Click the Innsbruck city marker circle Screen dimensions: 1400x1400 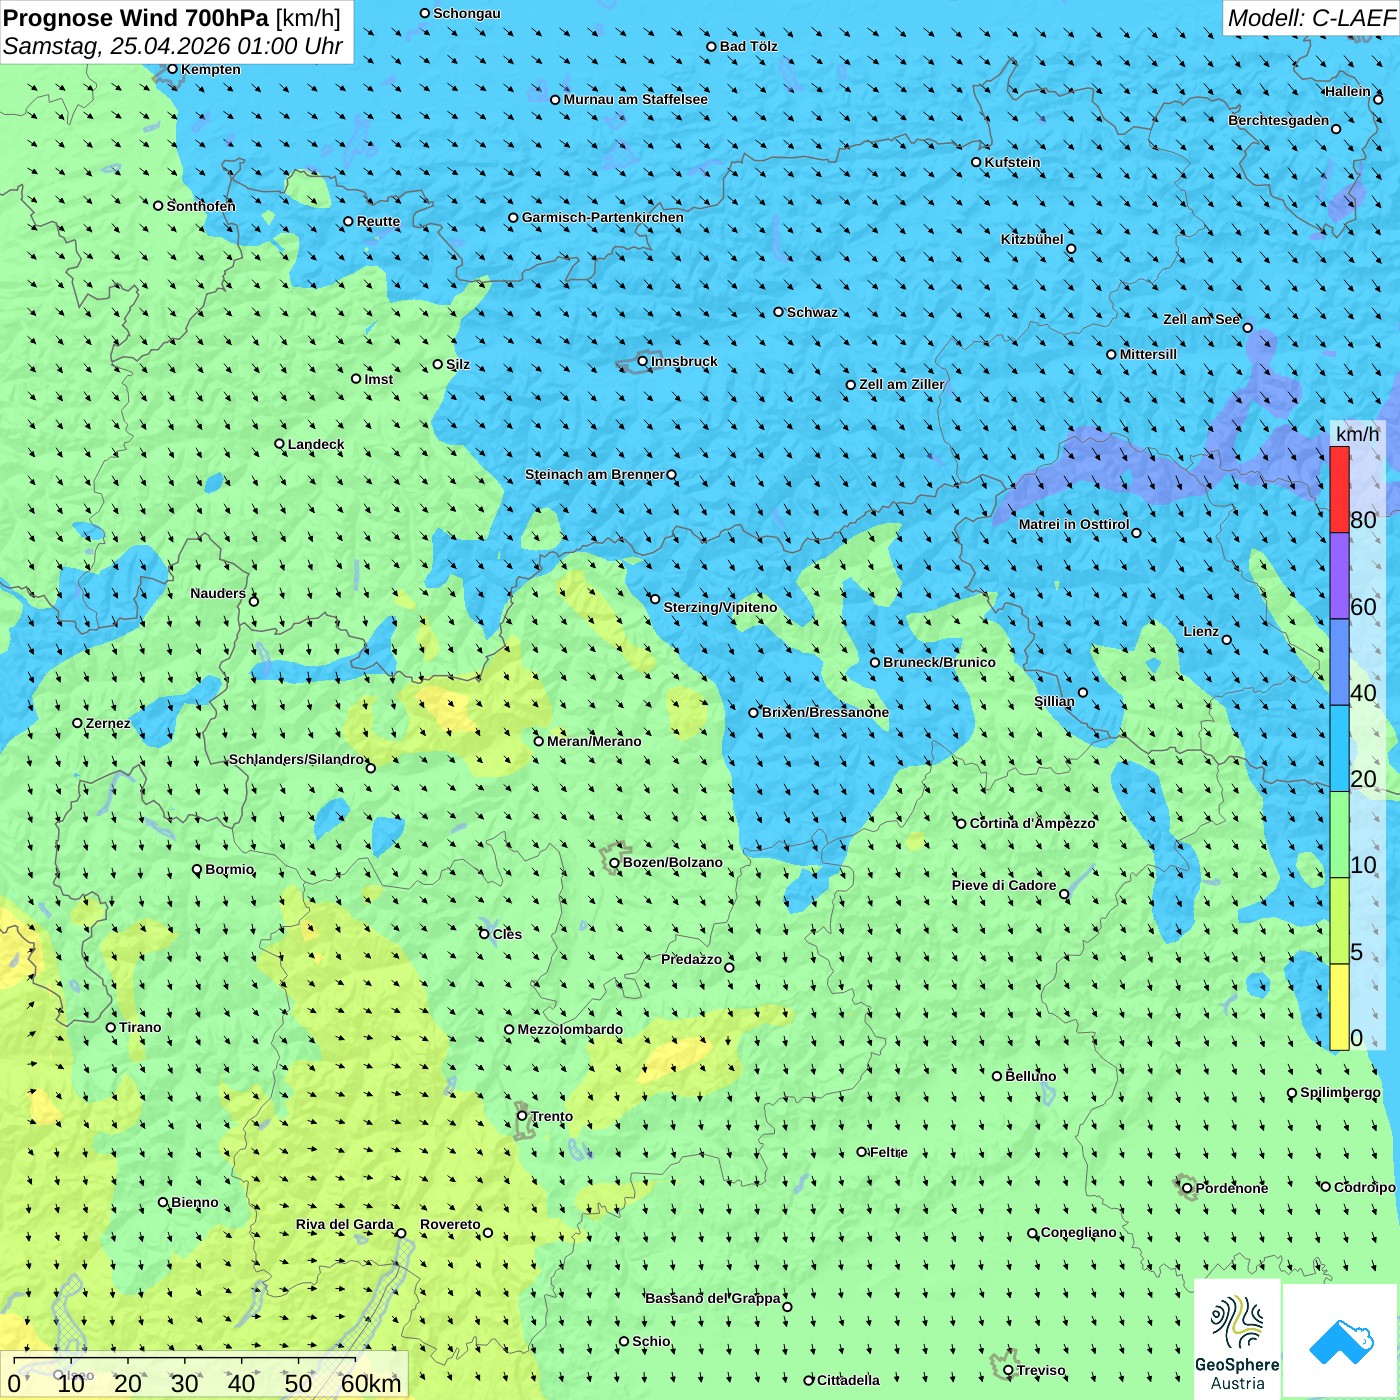(x=643, y=361)
